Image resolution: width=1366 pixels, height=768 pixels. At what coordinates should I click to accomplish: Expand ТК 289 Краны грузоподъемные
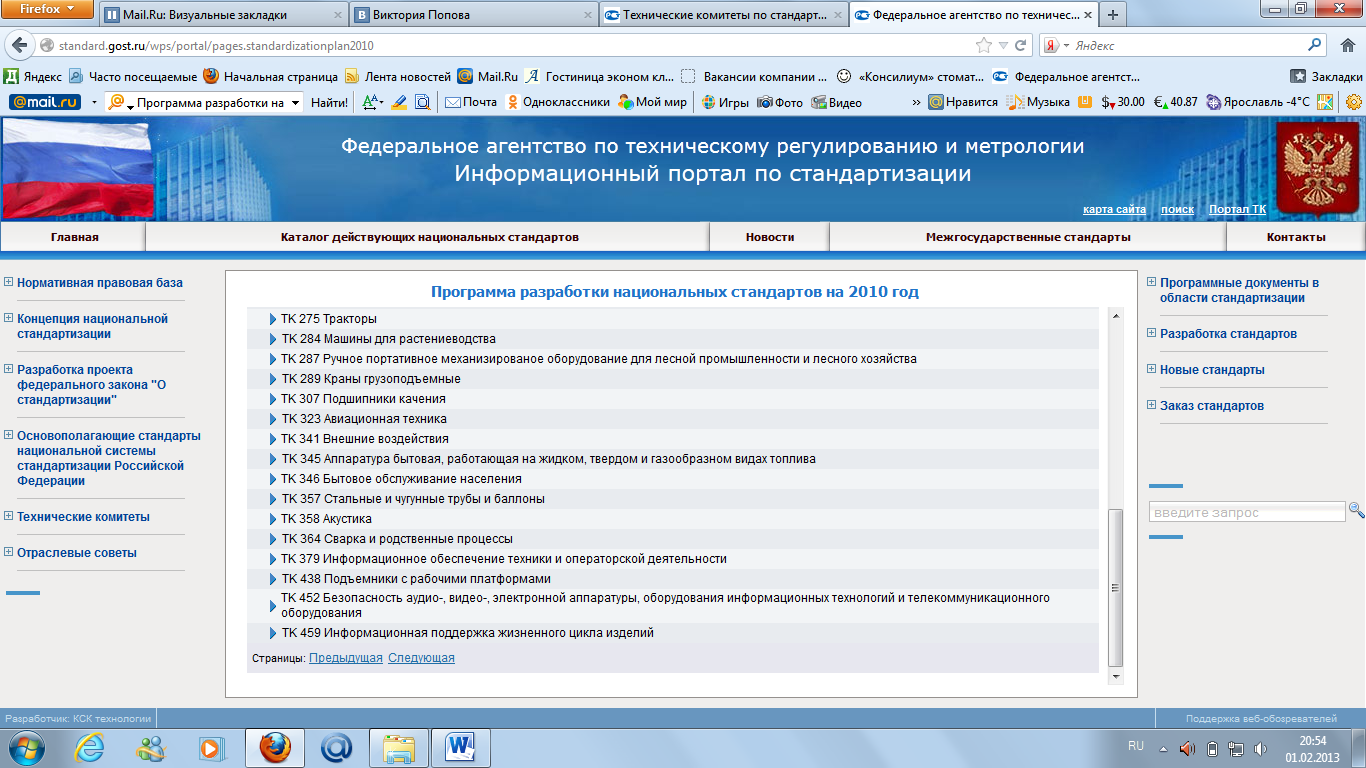273,379
